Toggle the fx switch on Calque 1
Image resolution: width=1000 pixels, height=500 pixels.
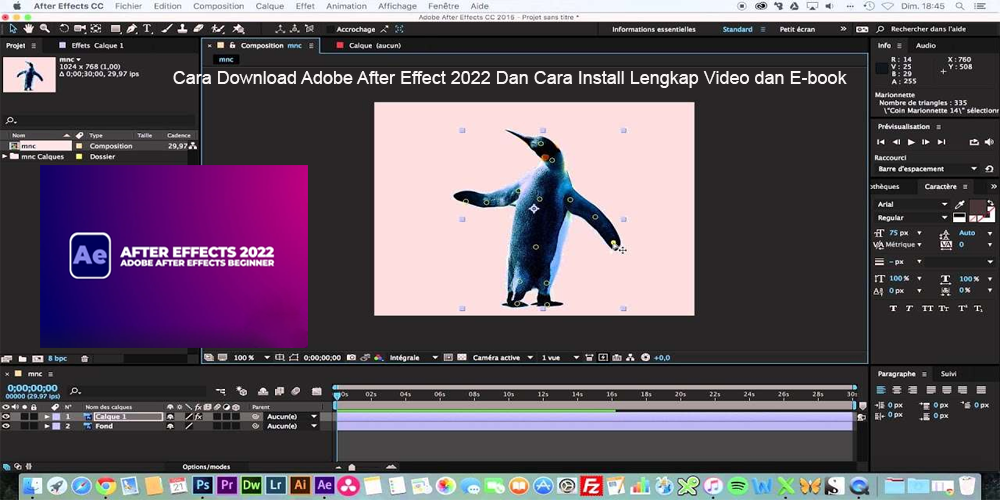tap(198, 416)
